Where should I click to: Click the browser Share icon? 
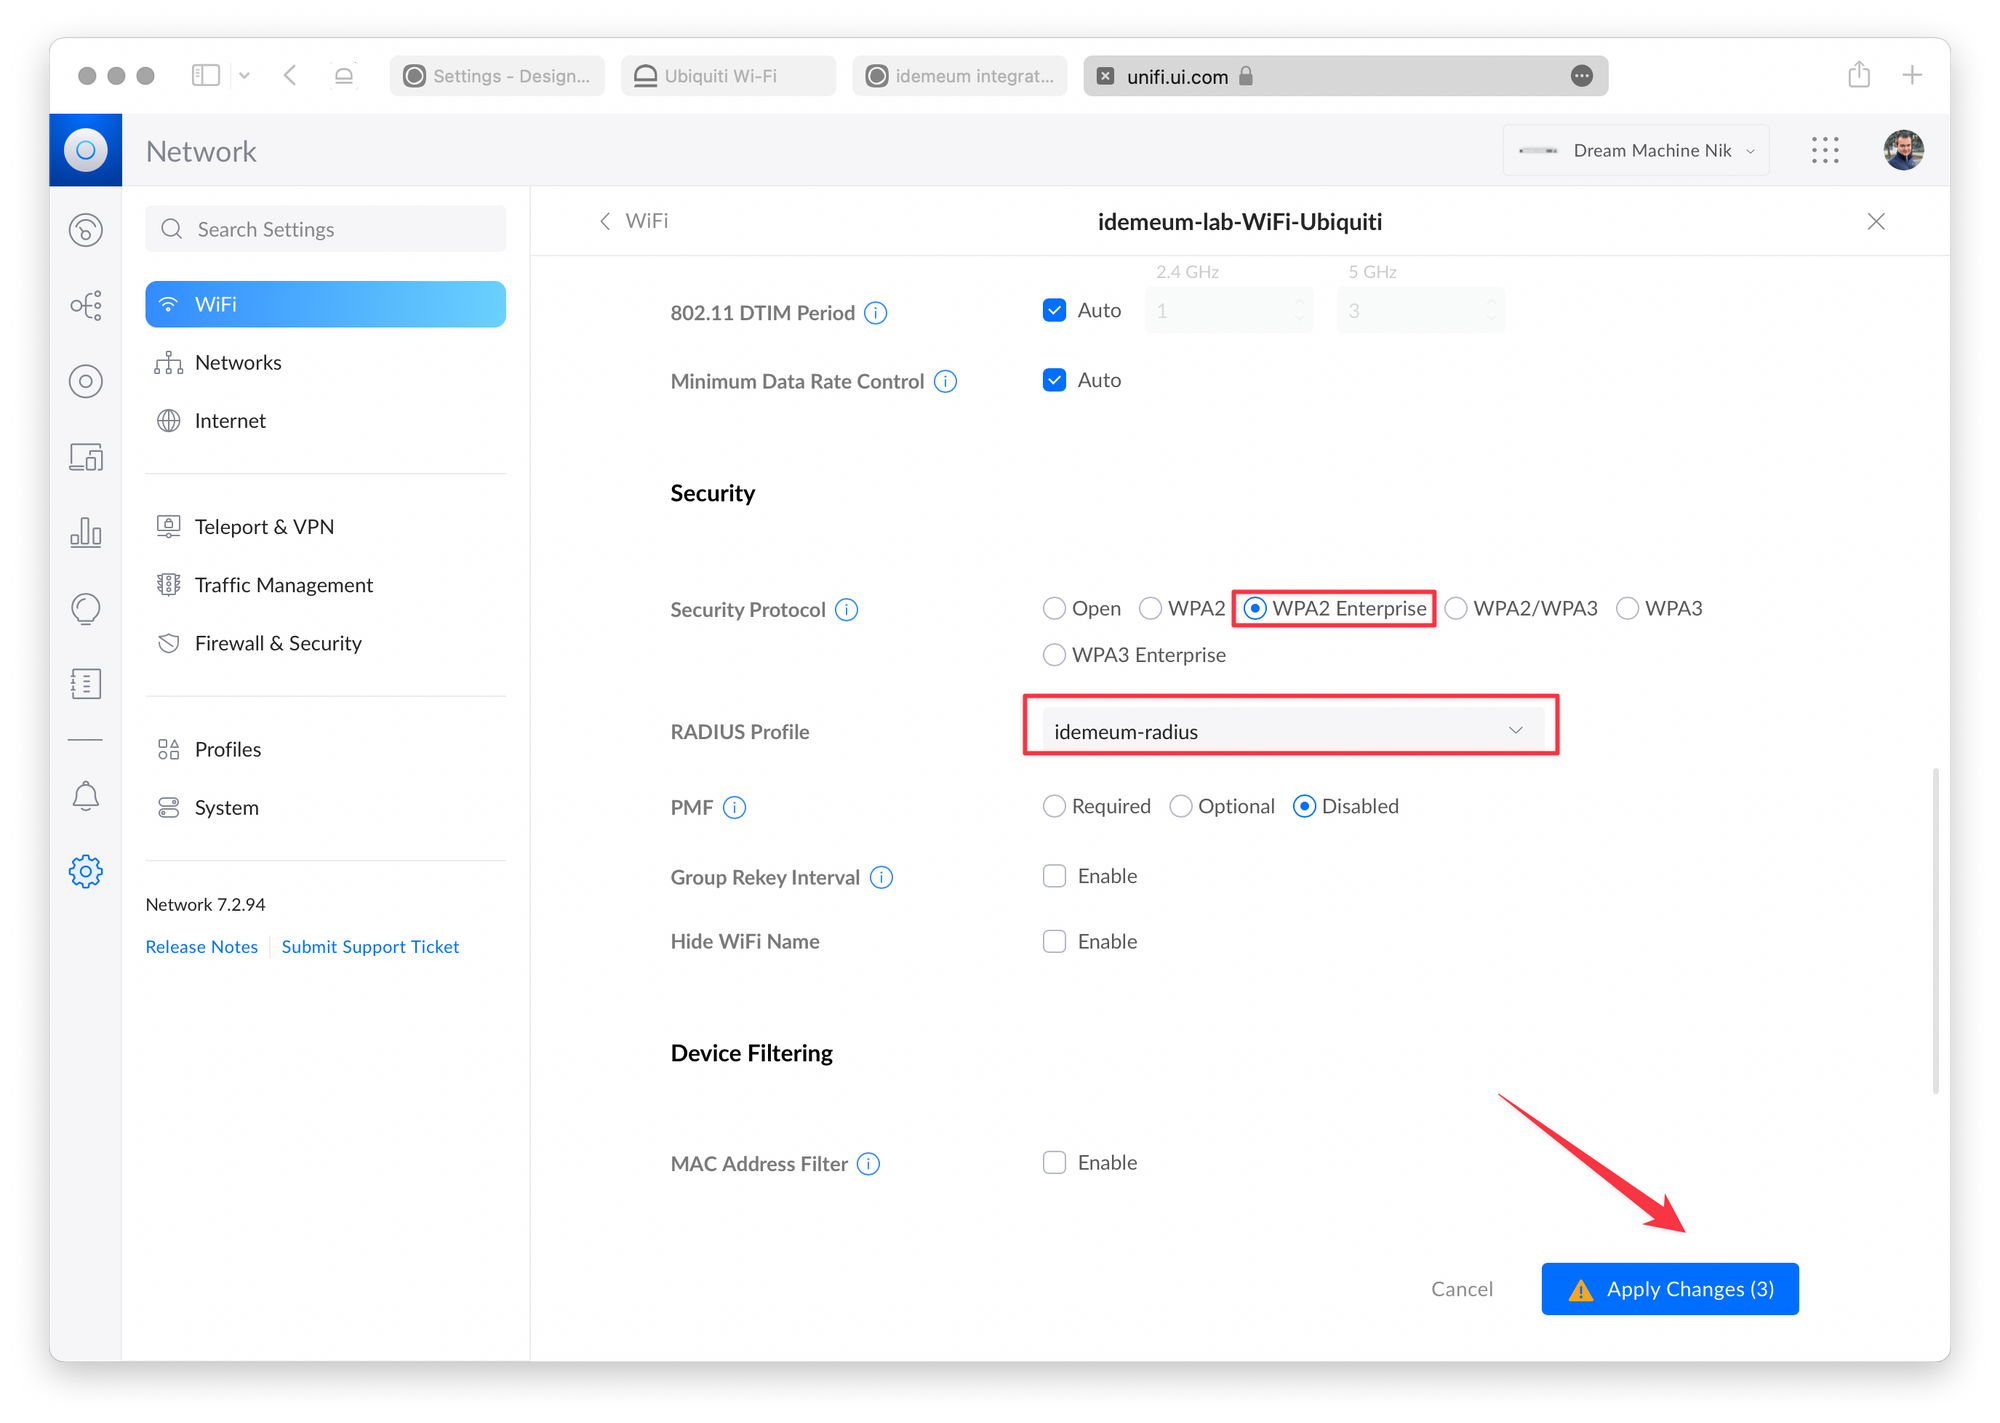pyautogui.click(x=1859, y=75)
